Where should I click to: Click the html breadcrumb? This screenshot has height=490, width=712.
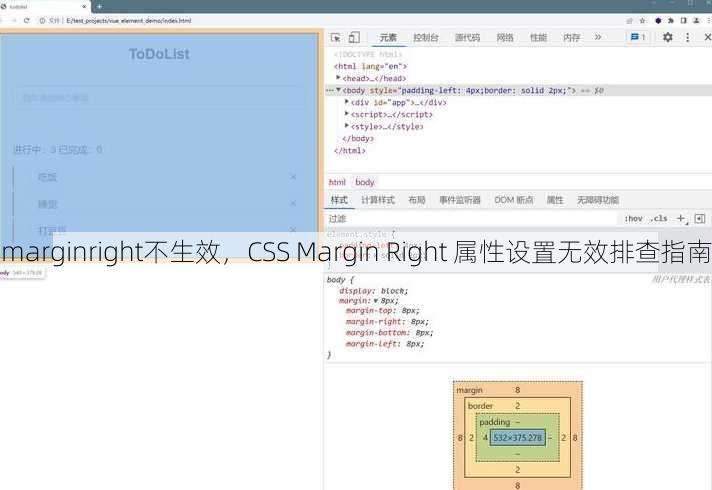pyautogui.click(x=337, y=182)
